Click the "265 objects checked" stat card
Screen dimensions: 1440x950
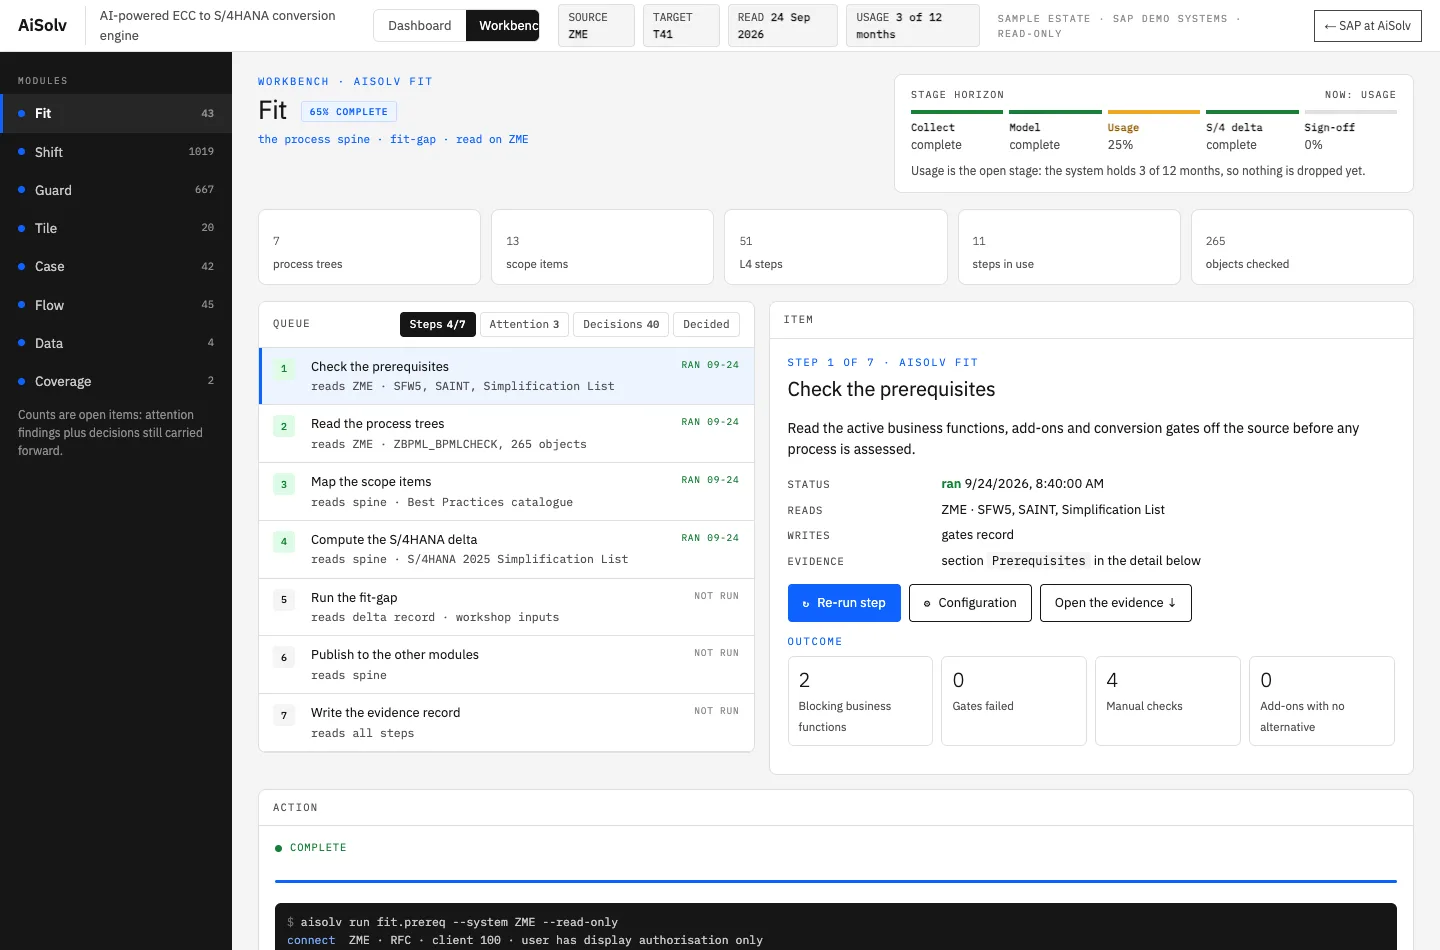pyautogui.click(x=1302, y=247)
